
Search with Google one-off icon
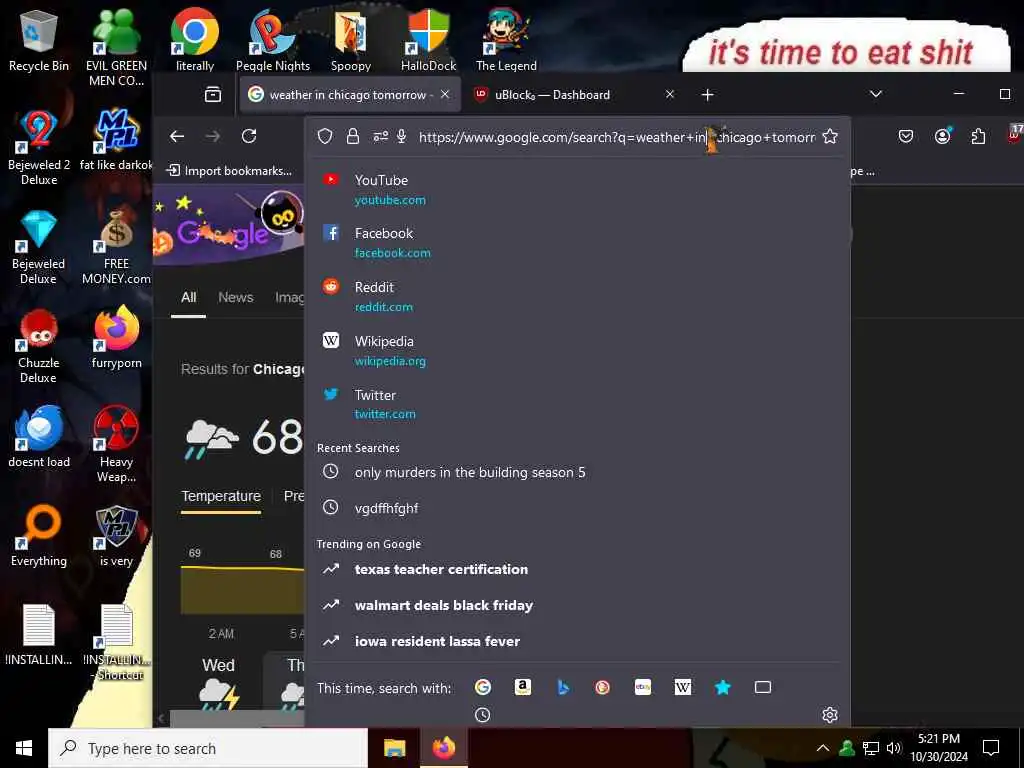point(483,687)
